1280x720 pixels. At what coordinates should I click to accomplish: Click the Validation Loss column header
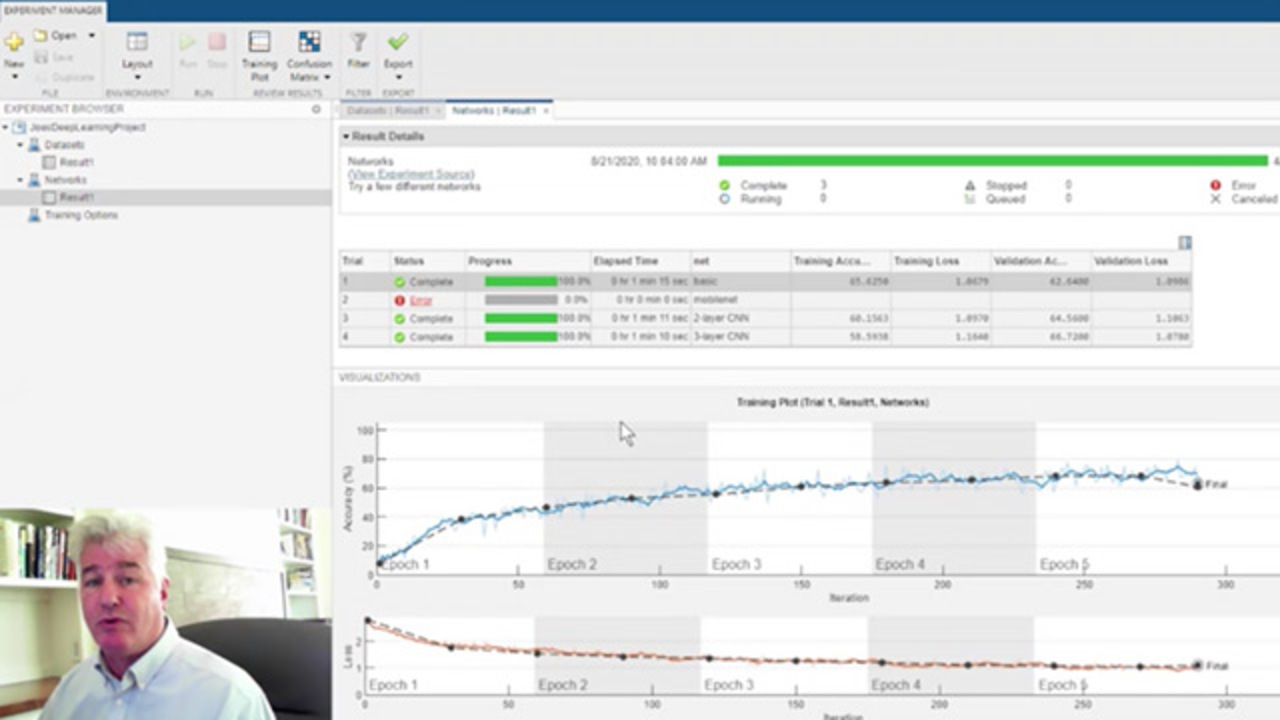(1130, 261)
